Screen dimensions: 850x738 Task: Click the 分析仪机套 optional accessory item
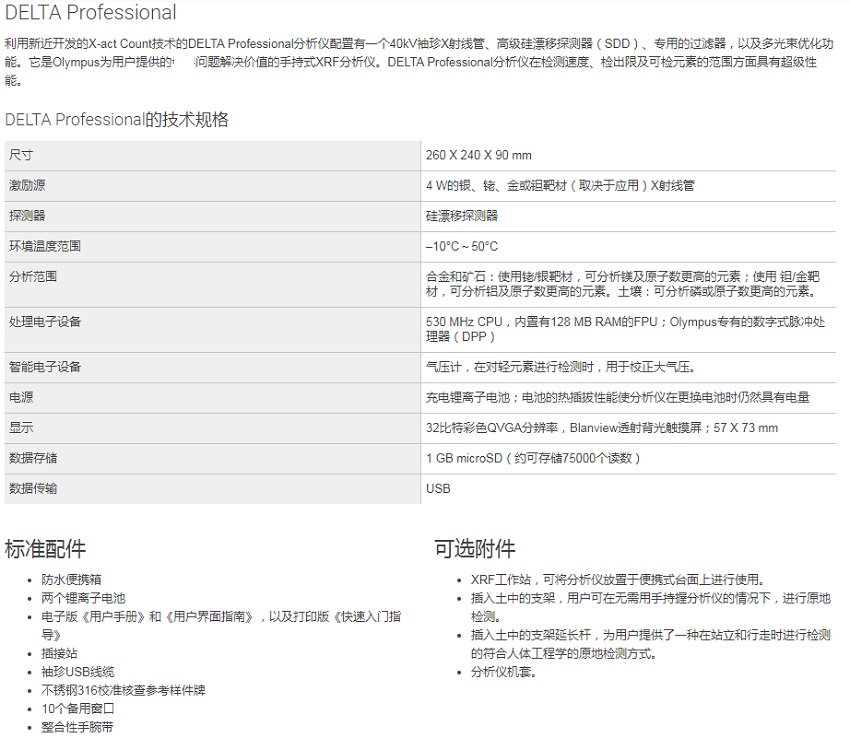pos(504,671)
